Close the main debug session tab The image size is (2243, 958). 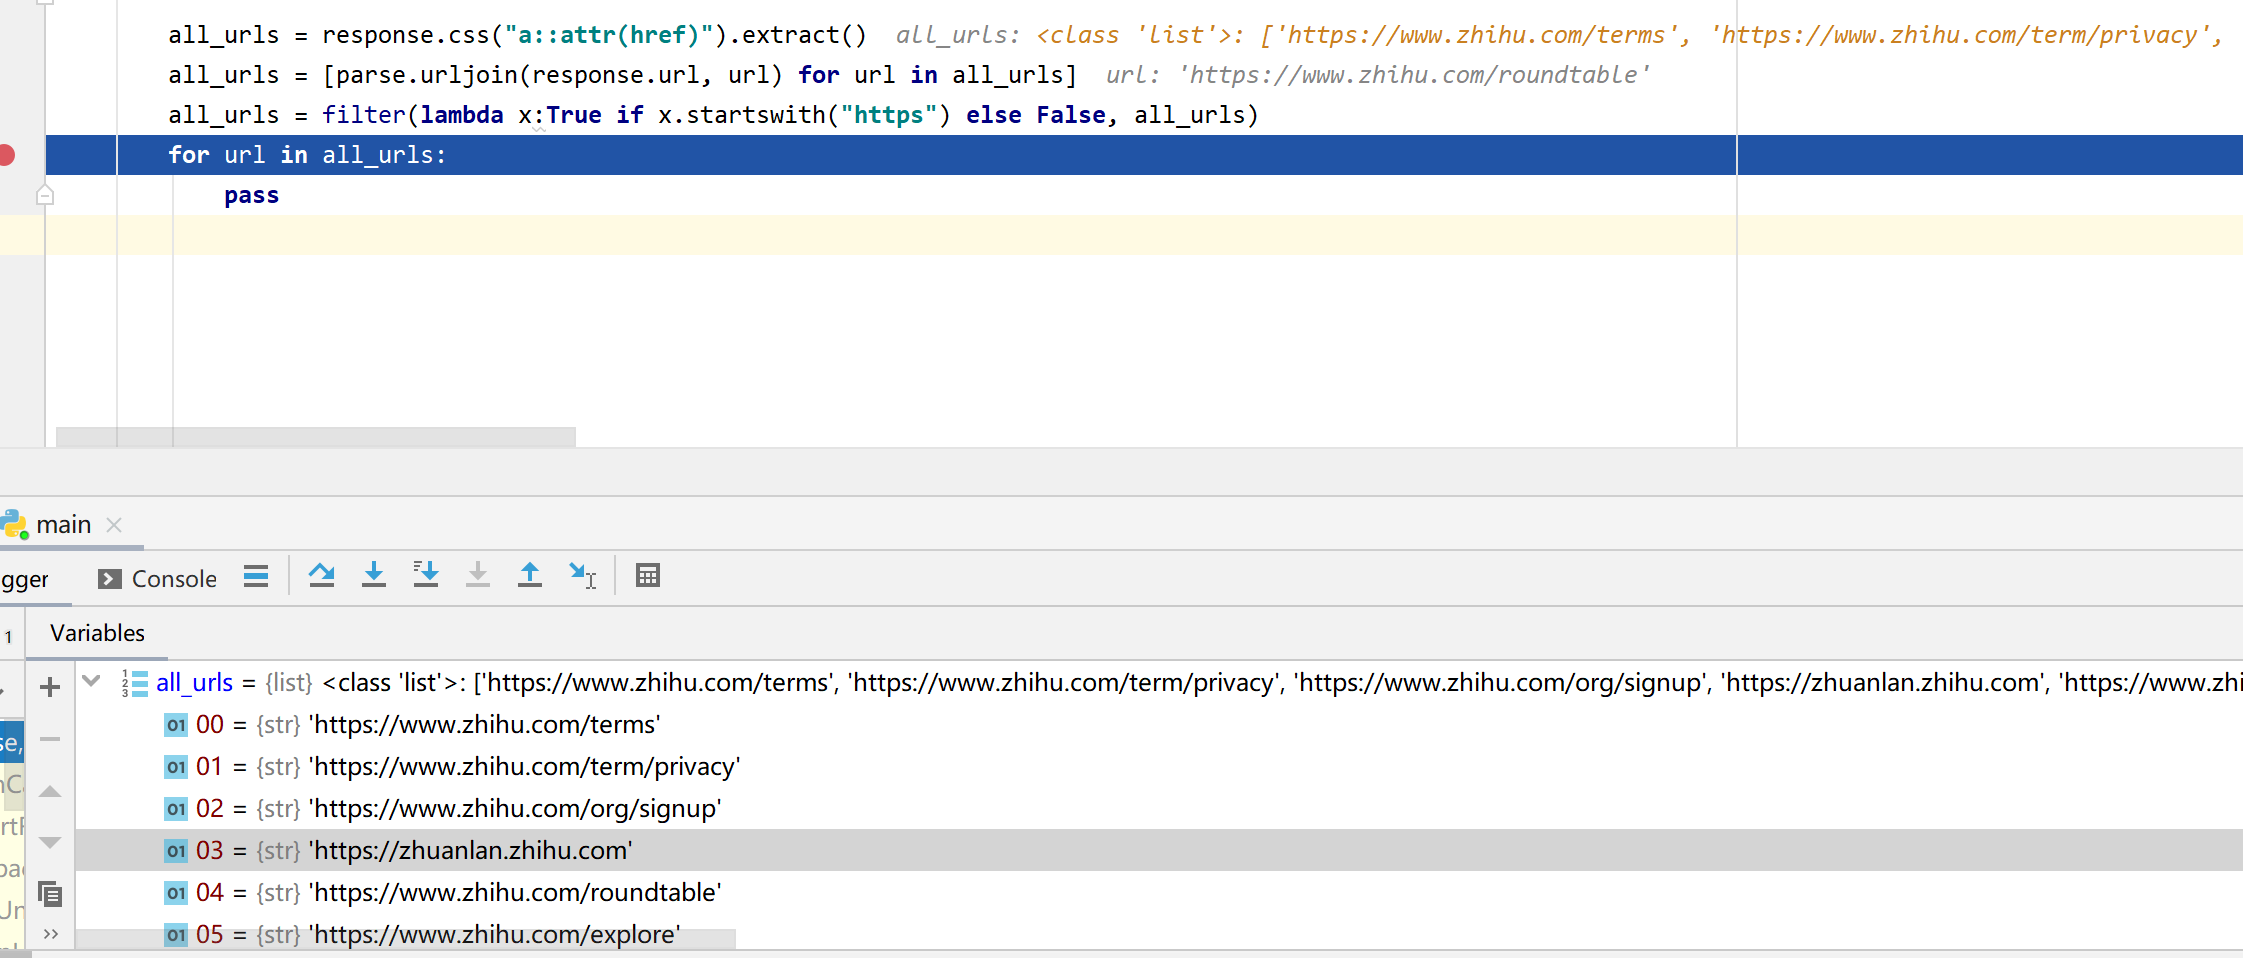tap(114, 525)
